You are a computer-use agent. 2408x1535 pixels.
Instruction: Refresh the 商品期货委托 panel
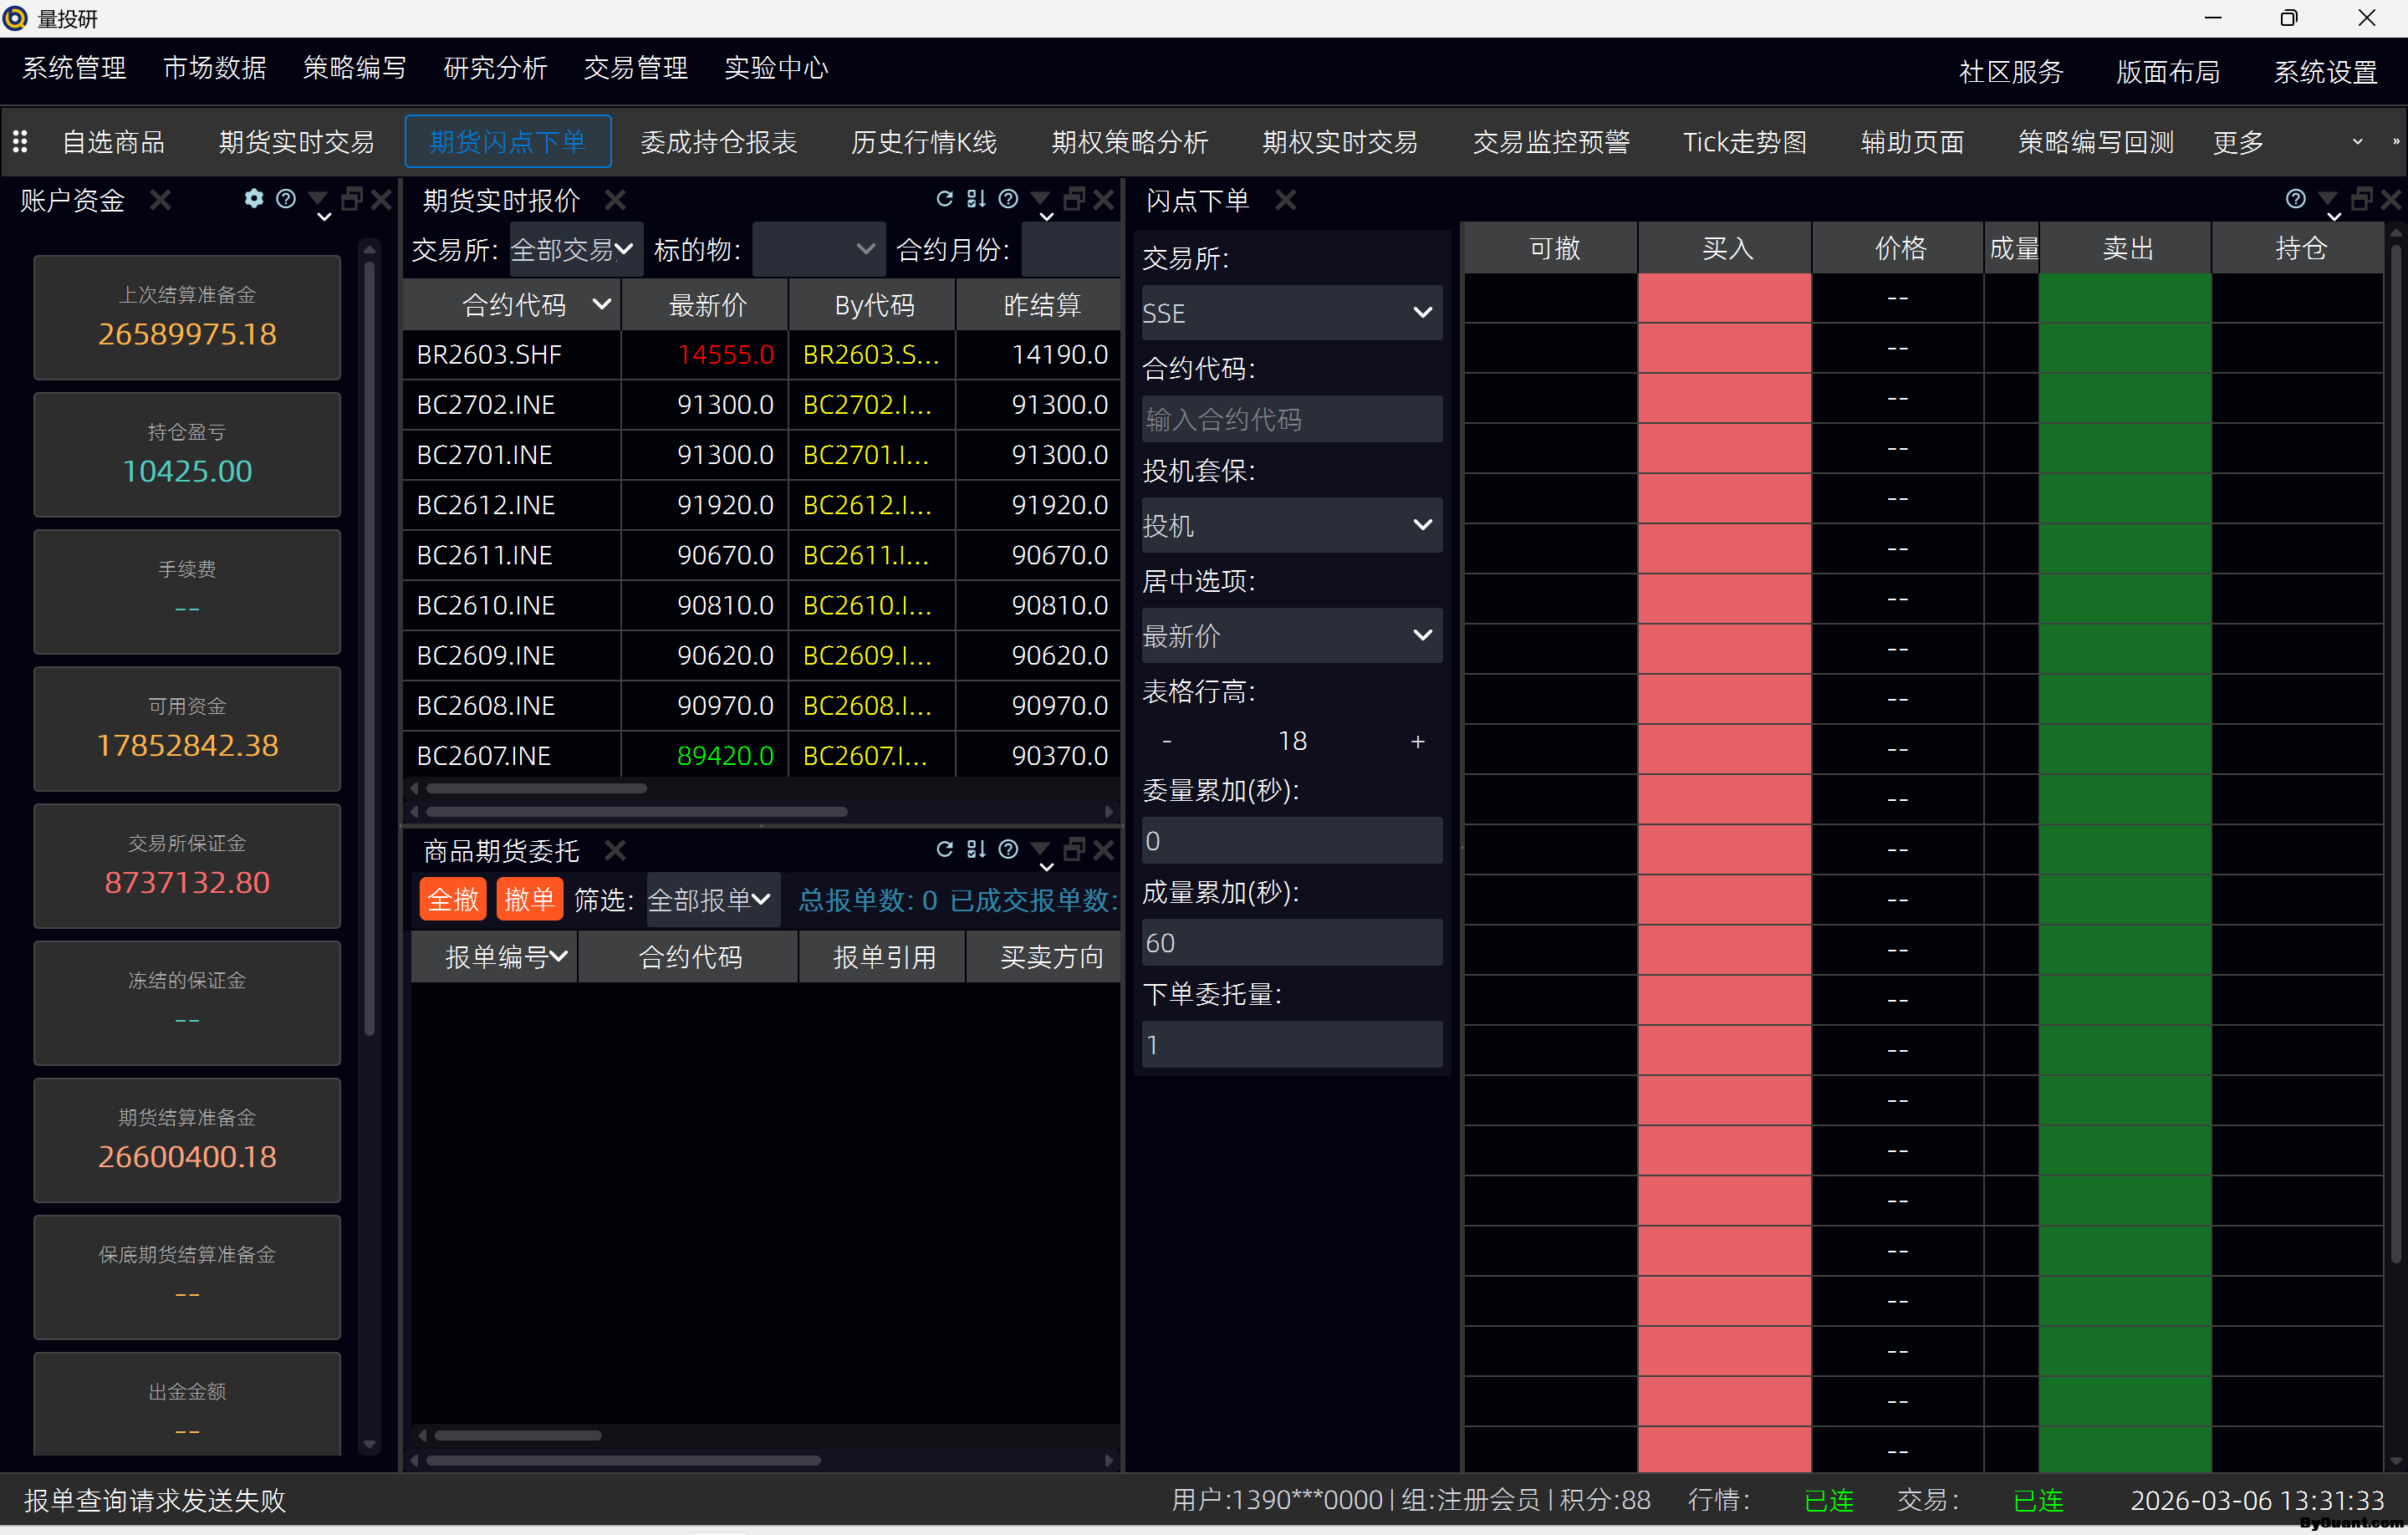point(943,848)
